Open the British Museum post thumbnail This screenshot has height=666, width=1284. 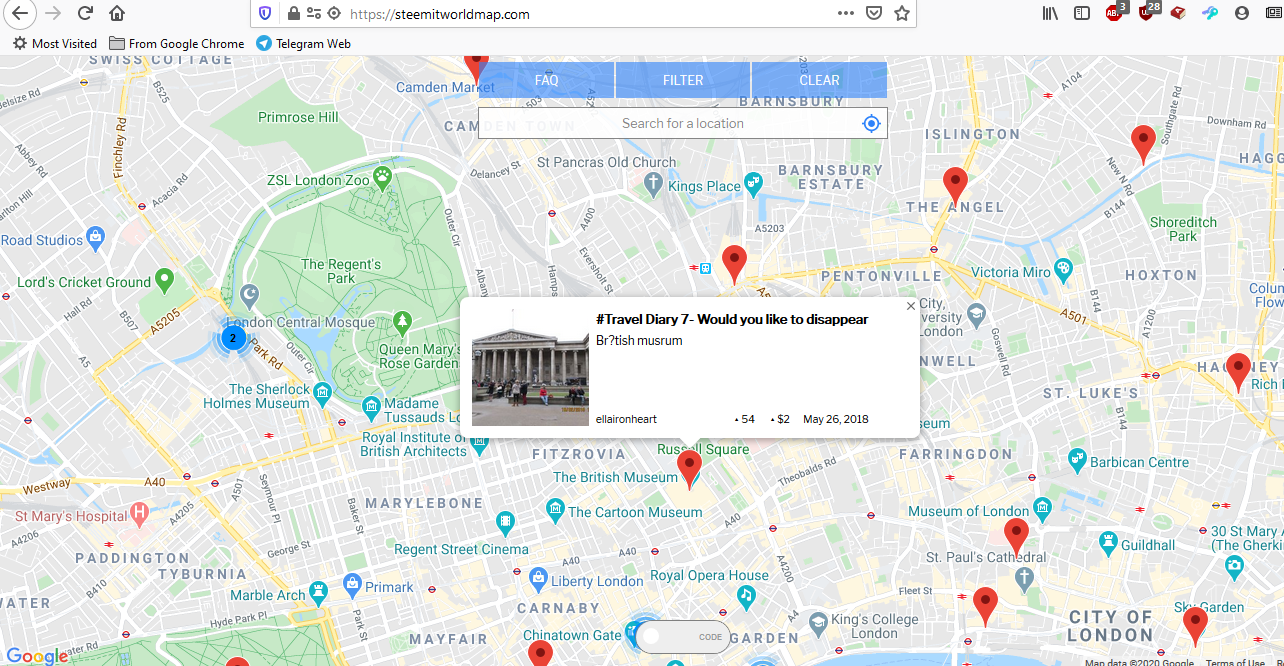530,369
